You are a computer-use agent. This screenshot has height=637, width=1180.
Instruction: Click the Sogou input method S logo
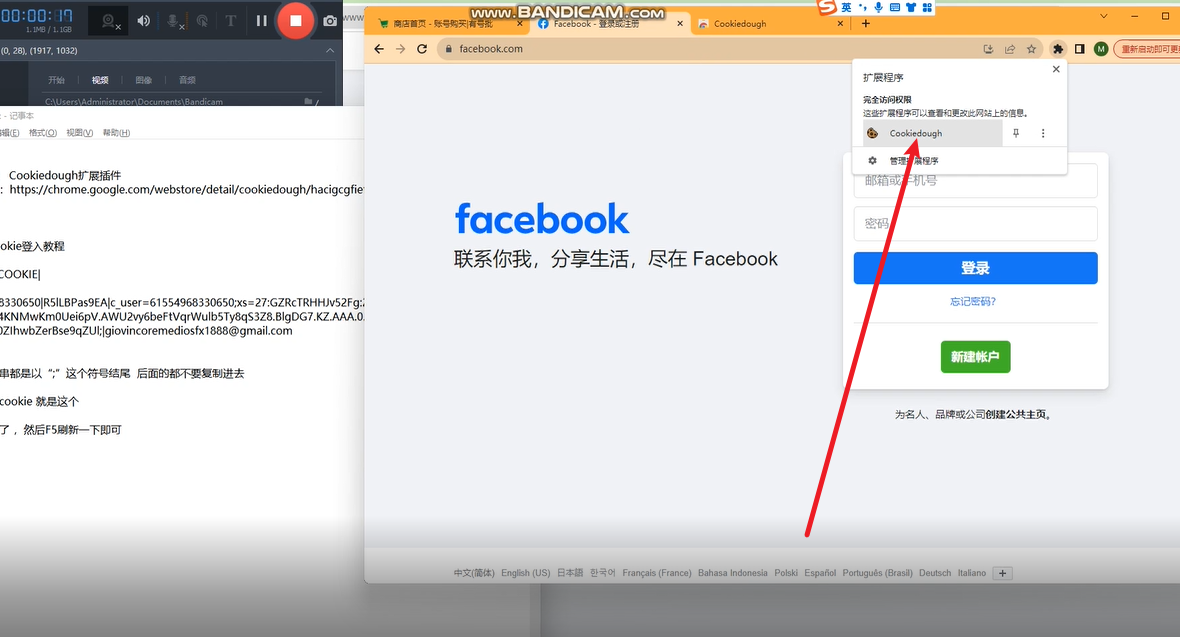(x=827, y=7)
